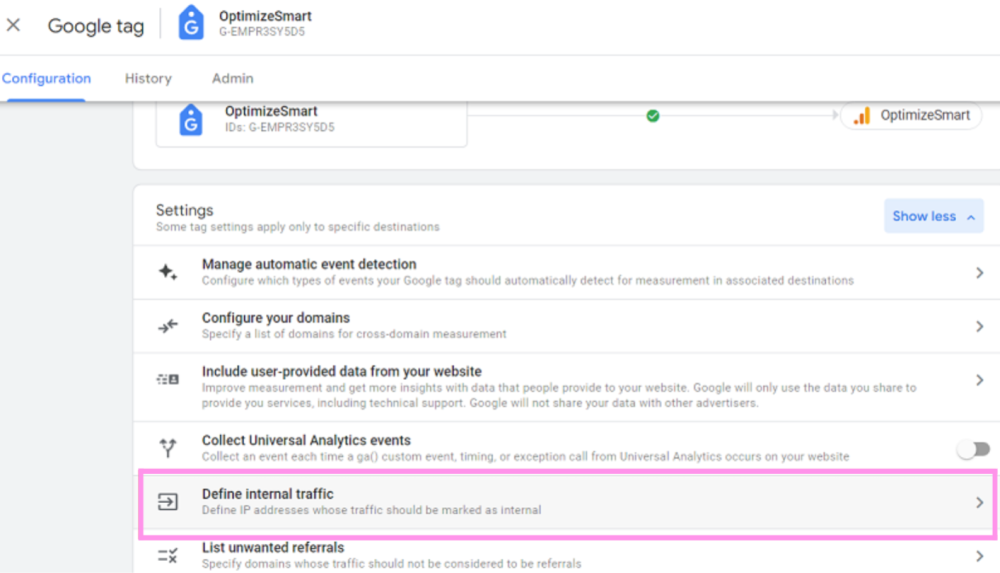Click the cross-domain arrows icon
1000x573 pixels.
[x=168, y=326]
